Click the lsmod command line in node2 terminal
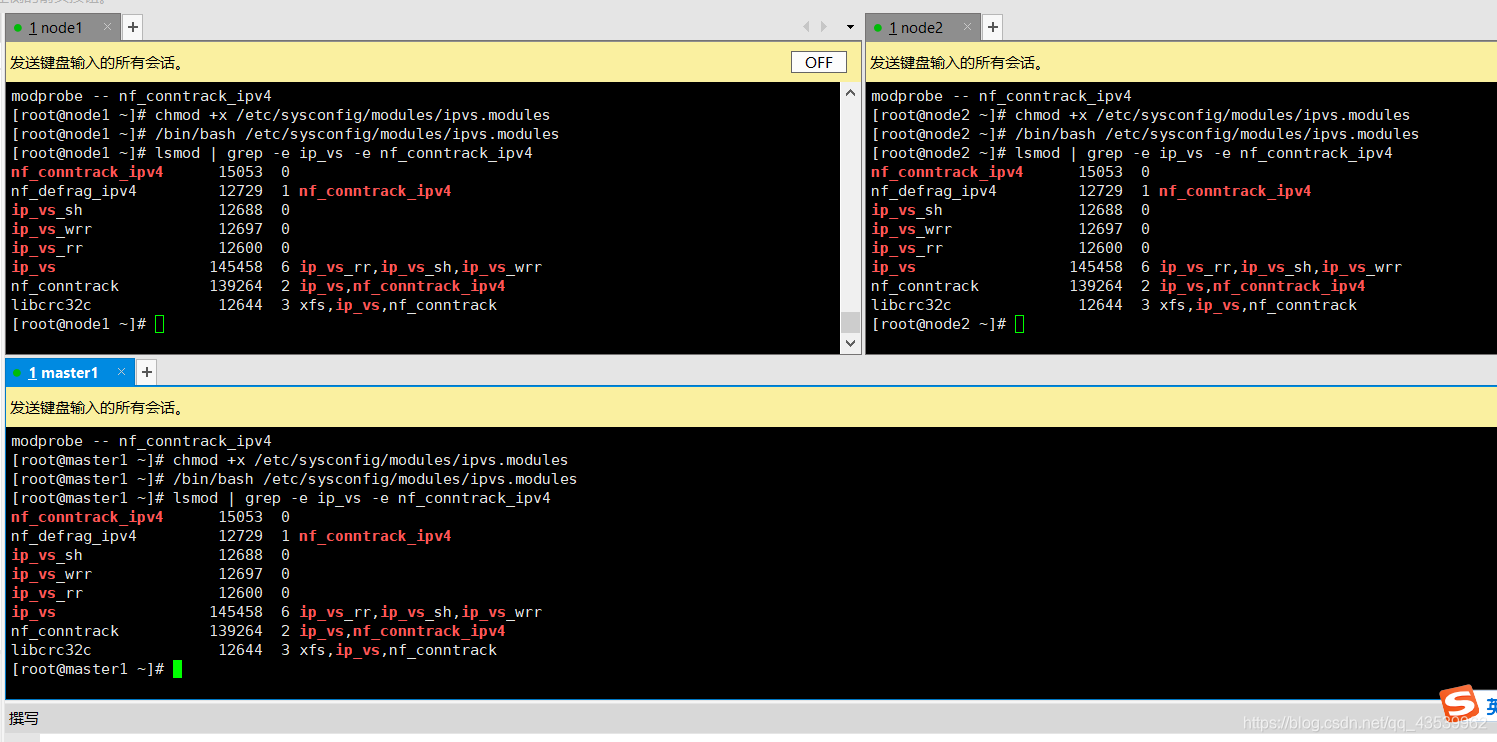 [x=1132, y=153]
